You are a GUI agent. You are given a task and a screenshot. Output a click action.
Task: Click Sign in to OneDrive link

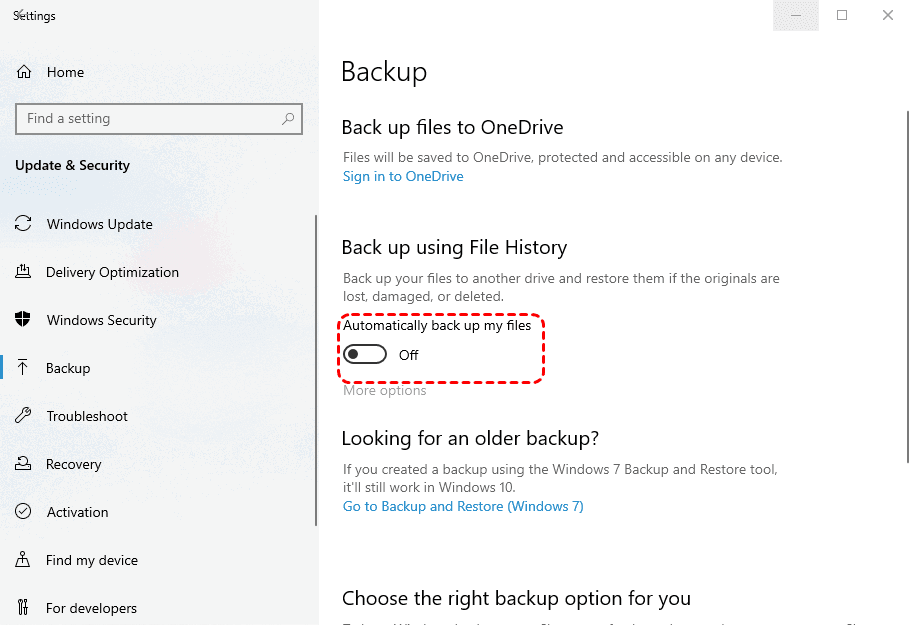coord(403,176)
